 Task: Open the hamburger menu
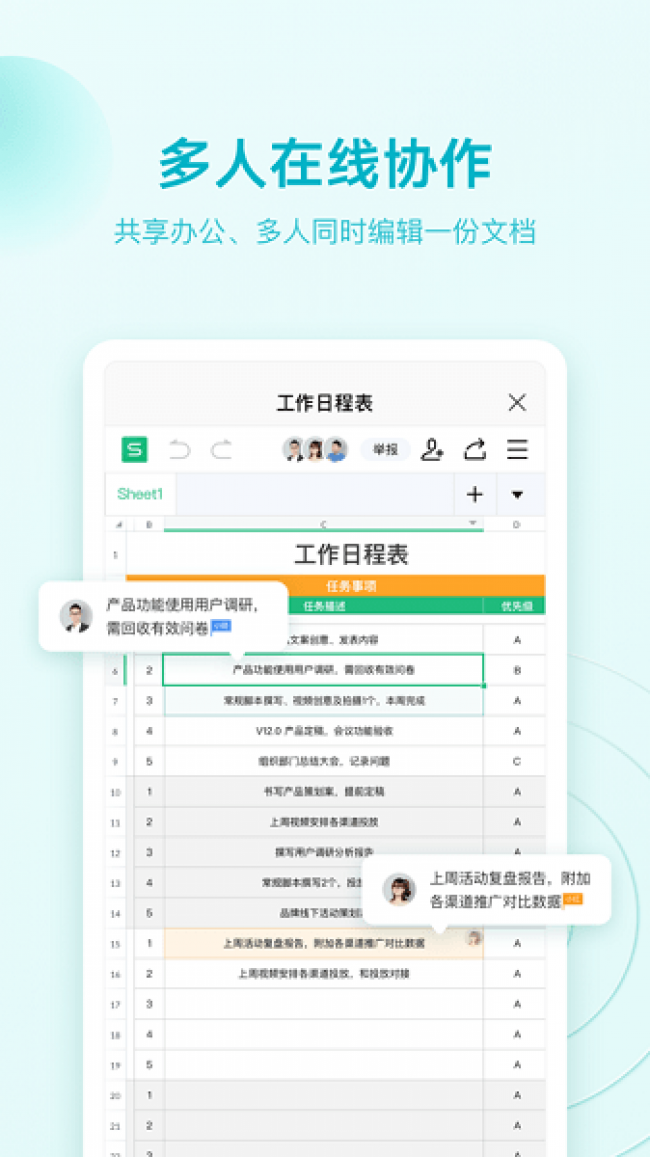pyautogui.click(x=517, y=450)
